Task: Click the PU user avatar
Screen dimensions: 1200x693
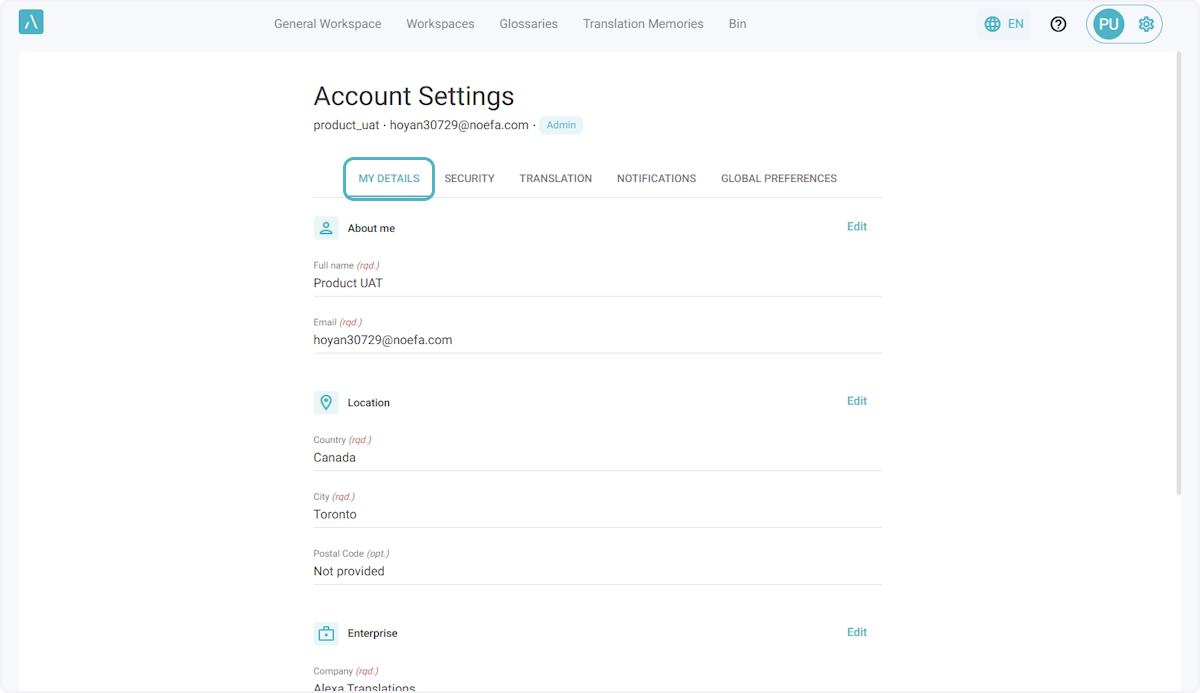Action: [x=1108, y=24]
